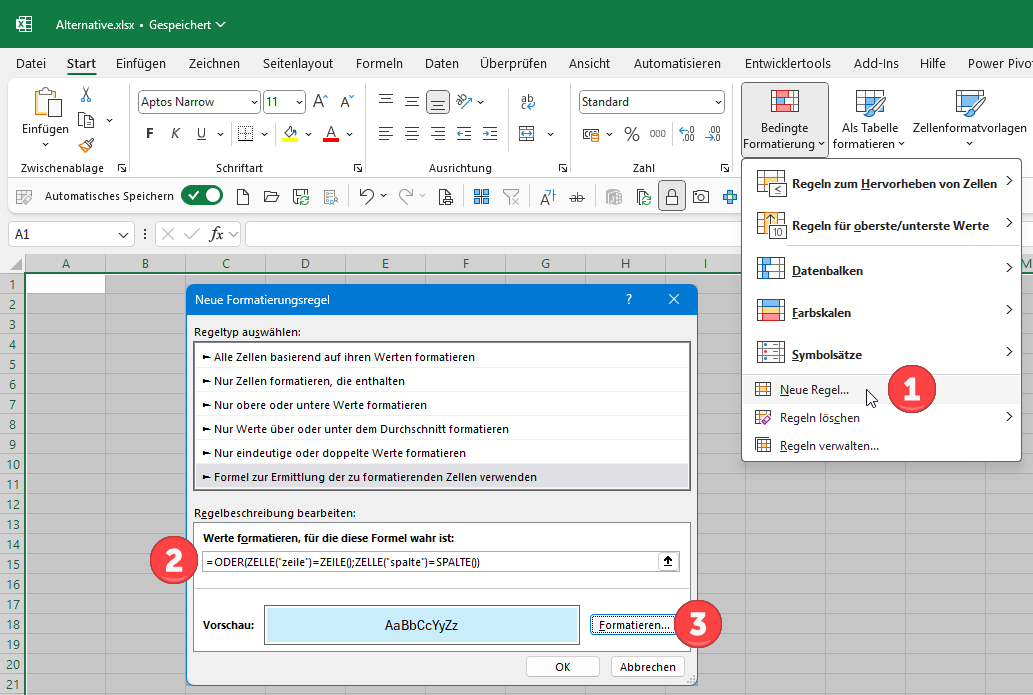Click the Formatieren... button
Image resolution: width=1033 pixels, height=695 pixels.
pos(633,625)
